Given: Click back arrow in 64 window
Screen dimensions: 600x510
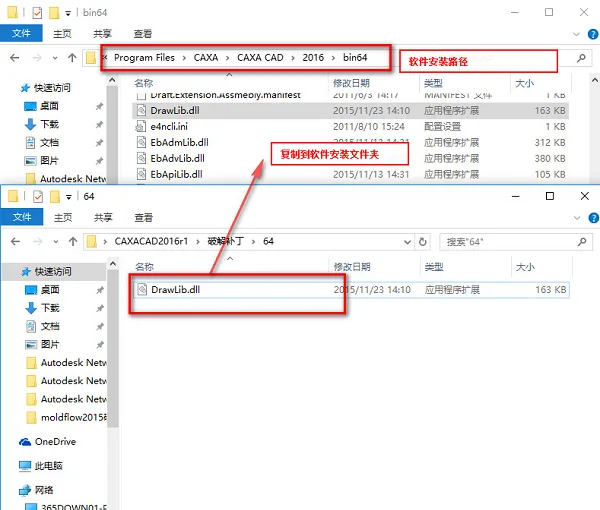Looking at the screenshot, I should click(15, 241).
